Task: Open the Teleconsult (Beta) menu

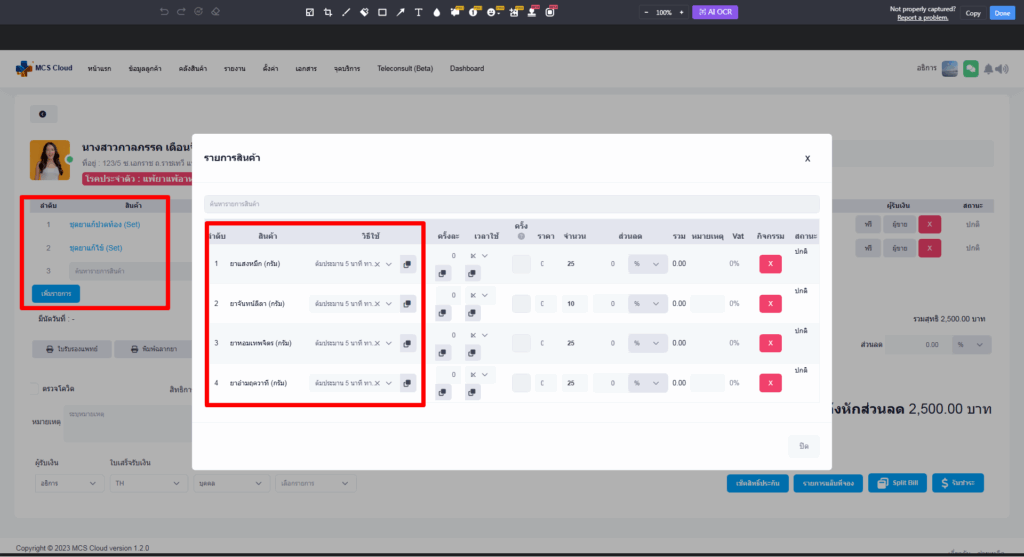Action: point(405,69)
